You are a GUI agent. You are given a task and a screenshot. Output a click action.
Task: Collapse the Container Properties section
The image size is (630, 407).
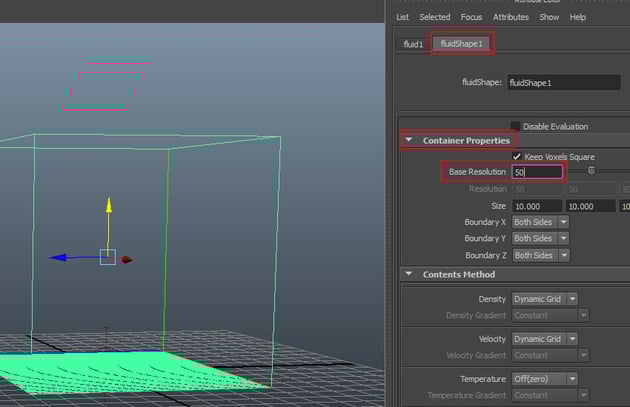pos(410,141)
